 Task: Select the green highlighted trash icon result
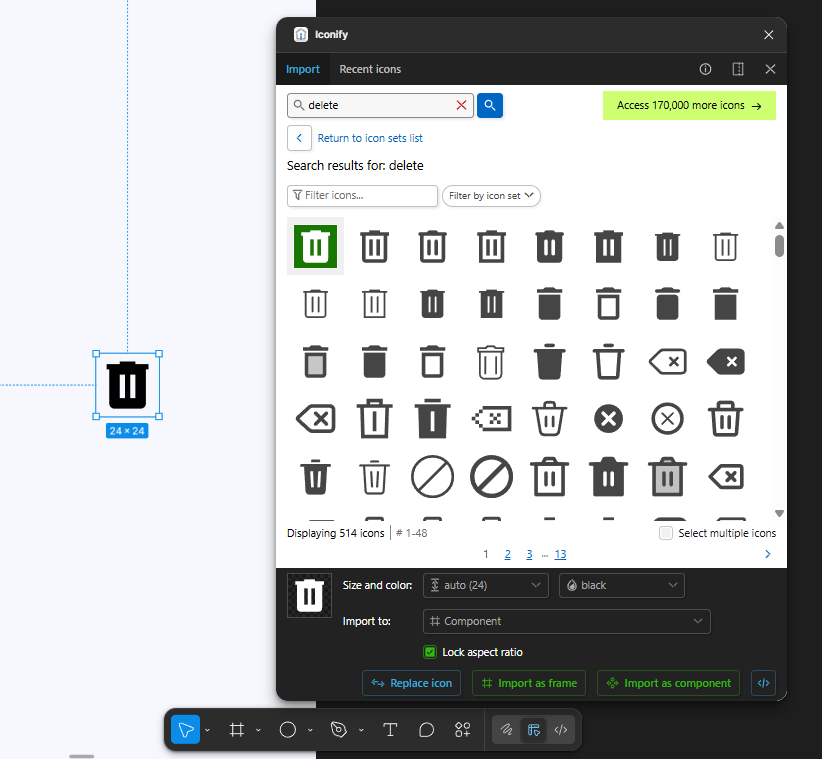[315, 246]
